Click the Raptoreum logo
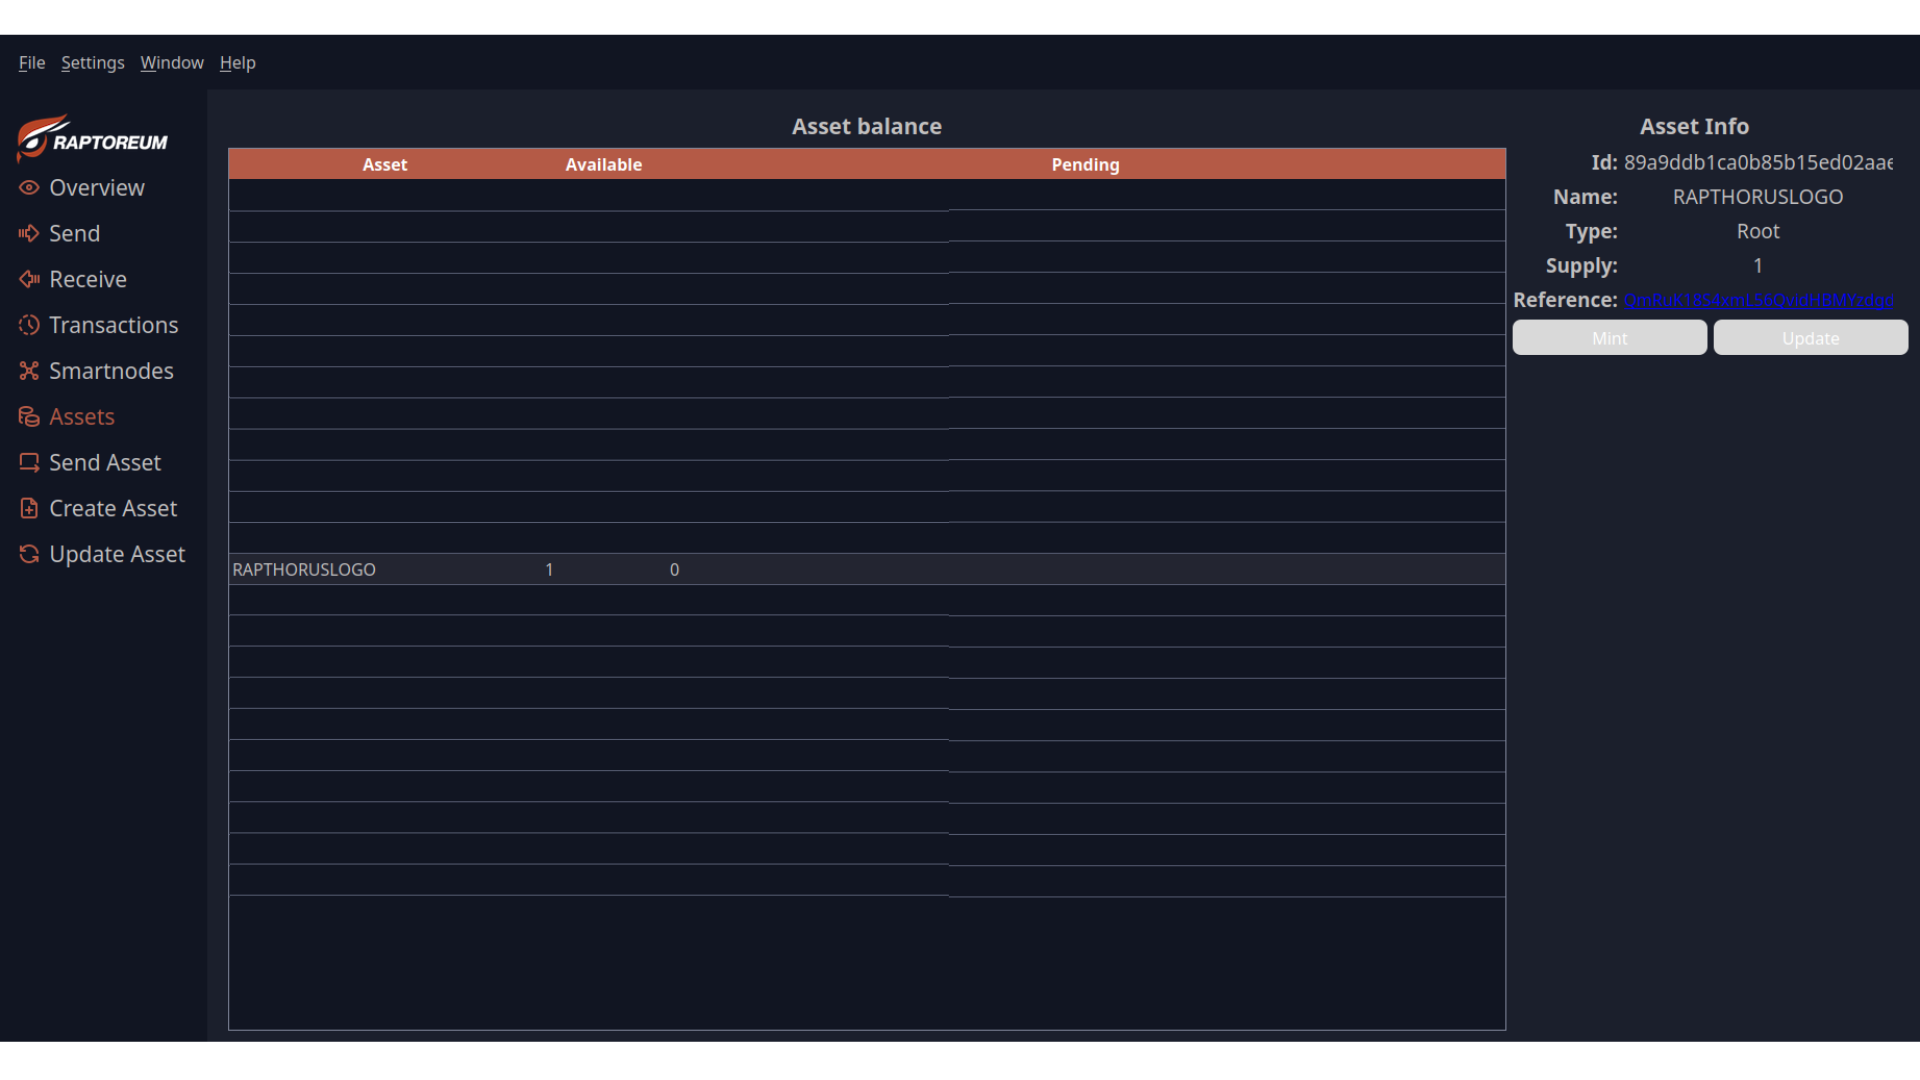 (92, 138)
